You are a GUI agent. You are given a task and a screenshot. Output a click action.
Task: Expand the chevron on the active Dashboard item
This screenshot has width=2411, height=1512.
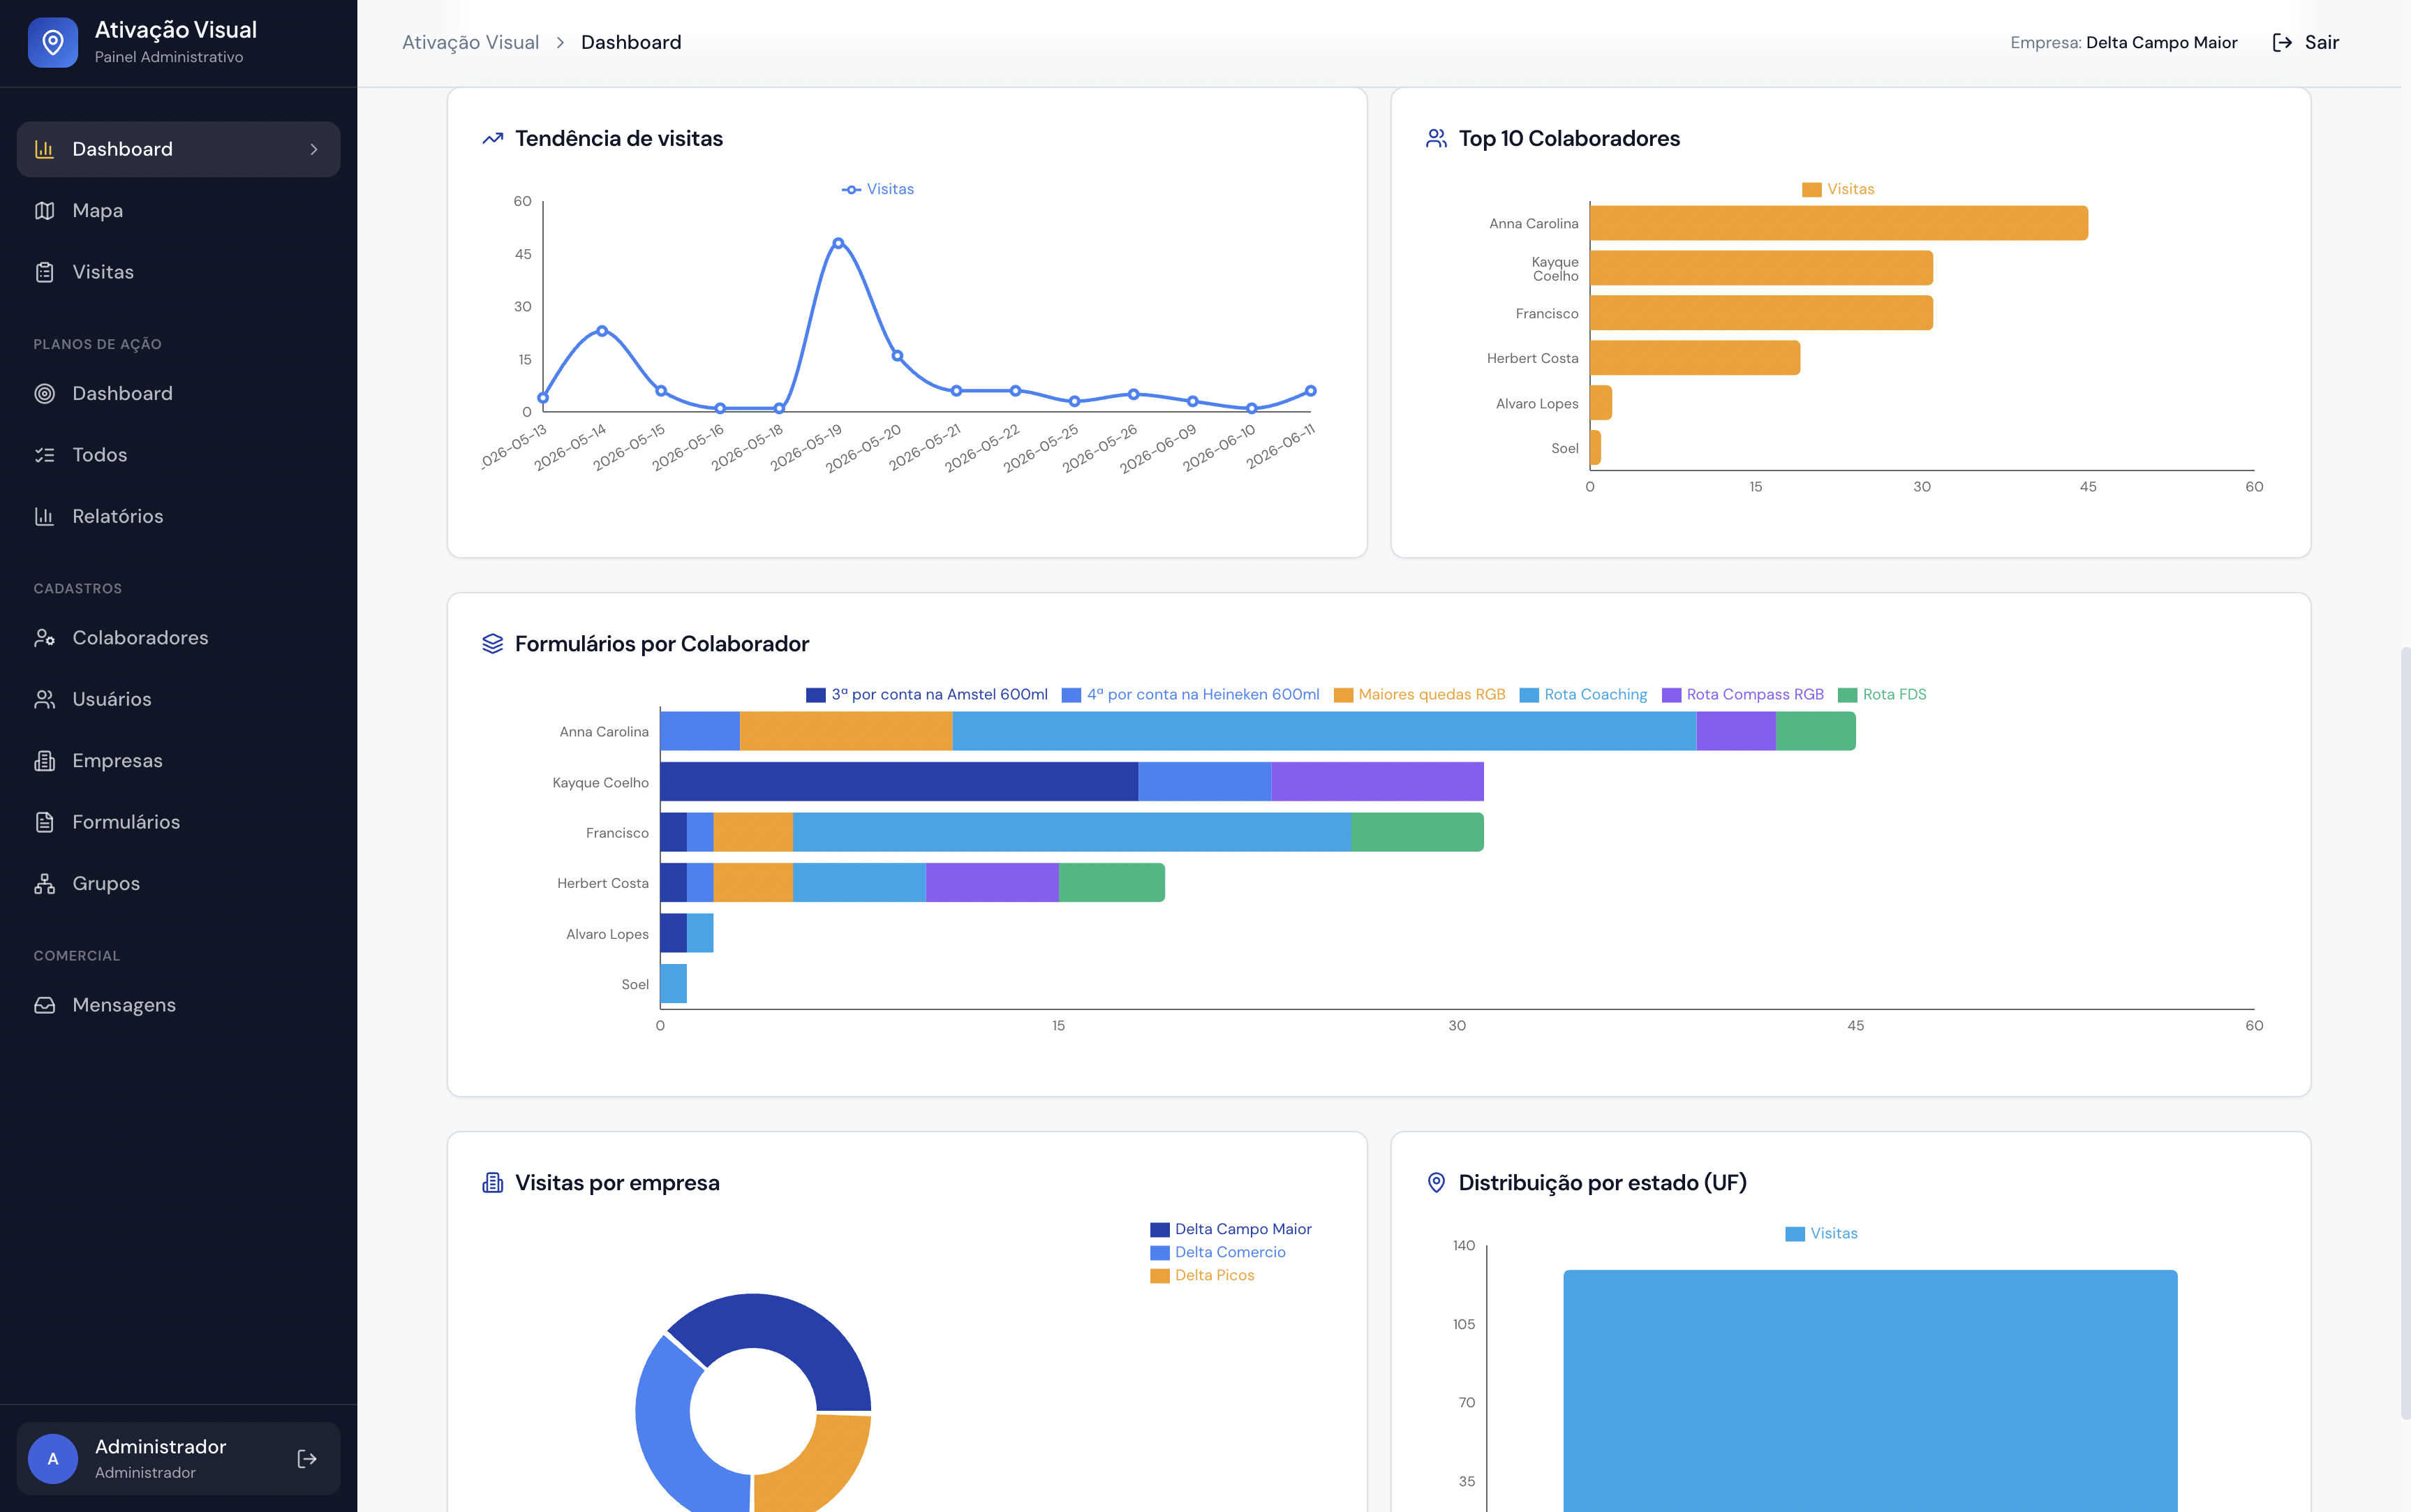314,149
